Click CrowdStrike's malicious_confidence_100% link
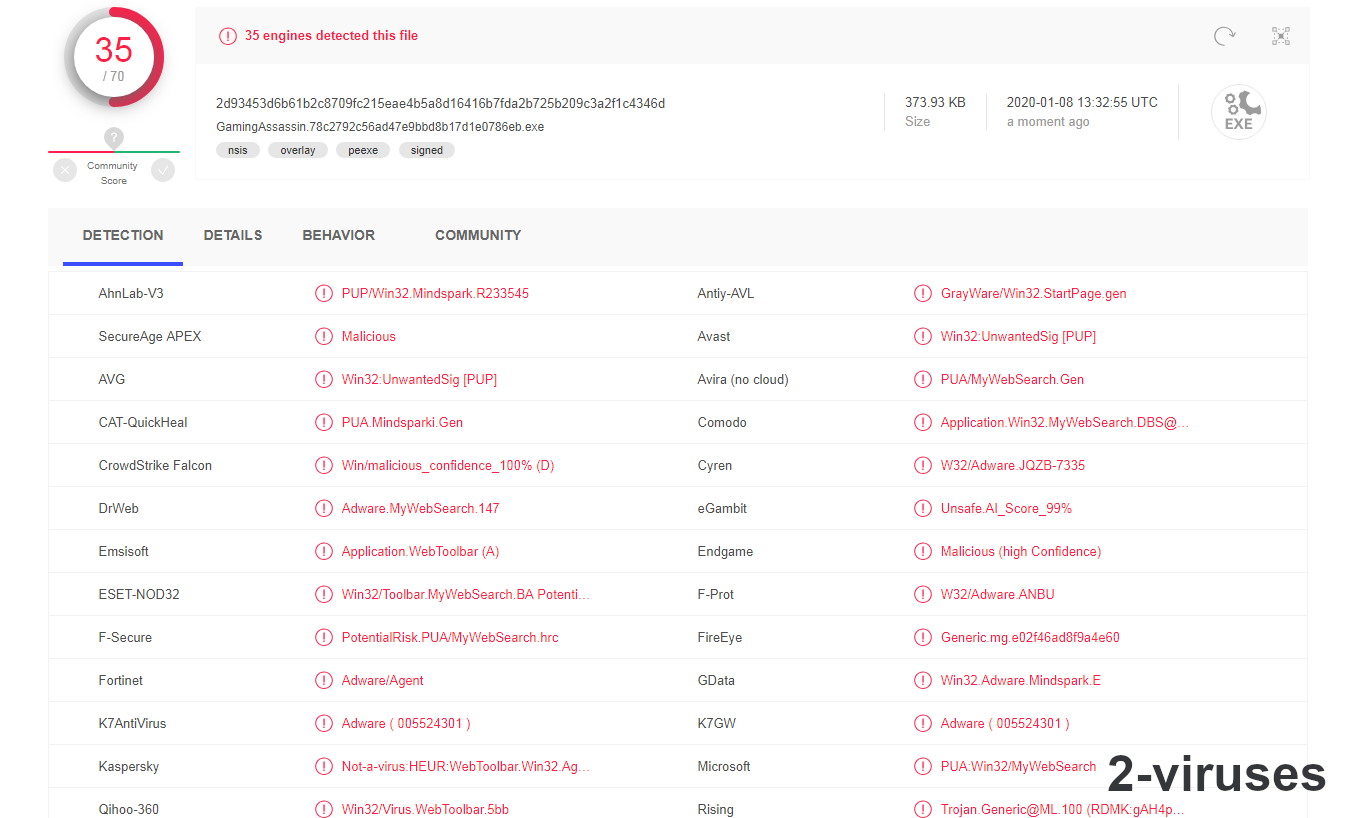Viewport: 1358px width, 818px height. tap(448, 465)
